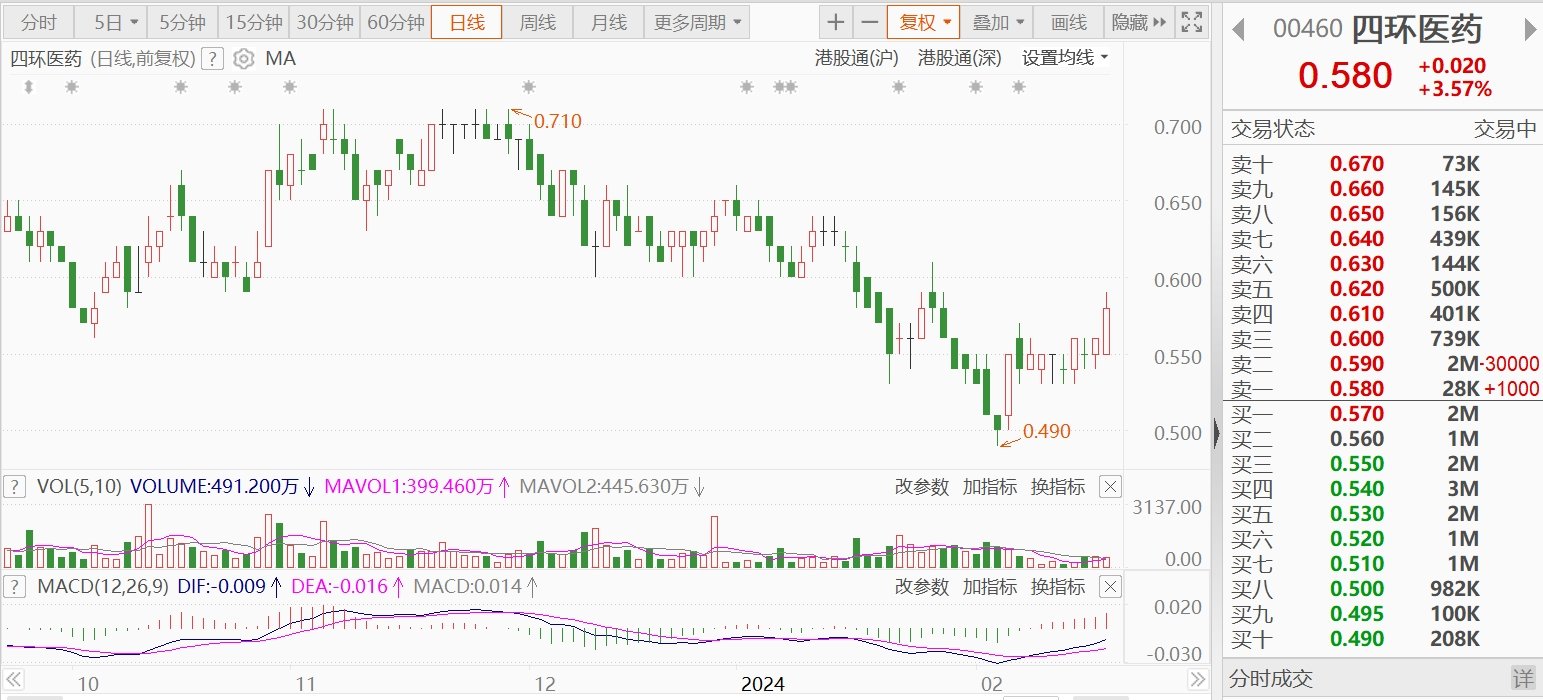Go to previous stock with left arrow
This screenshot has width=1543, height=700.
coord(1238,30)
